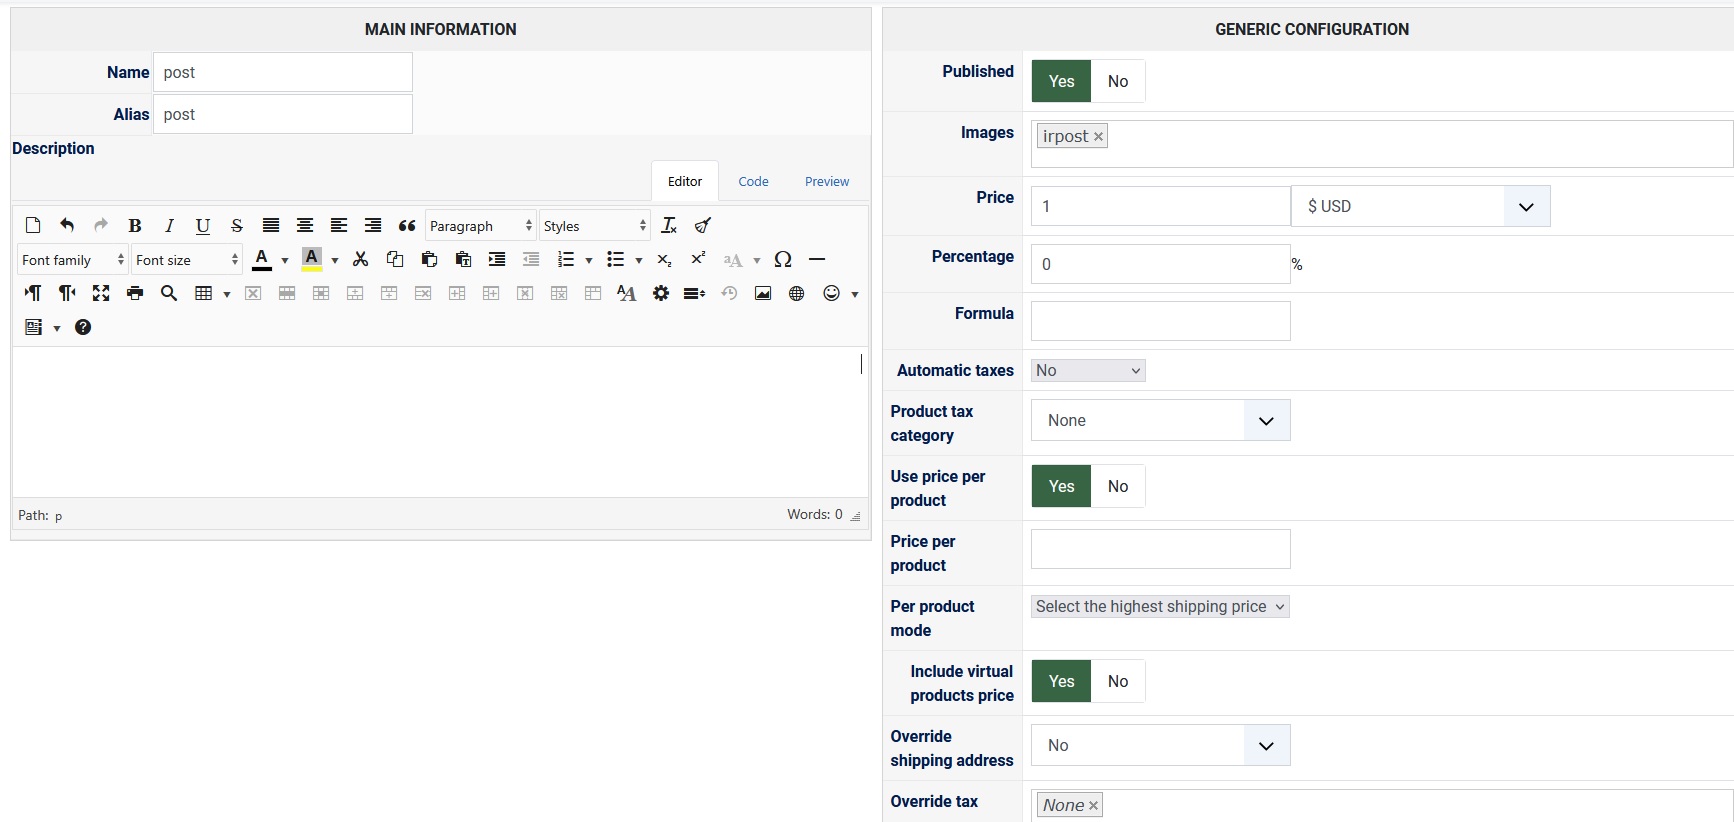Switch to the Preview tab

click(827, 182)
